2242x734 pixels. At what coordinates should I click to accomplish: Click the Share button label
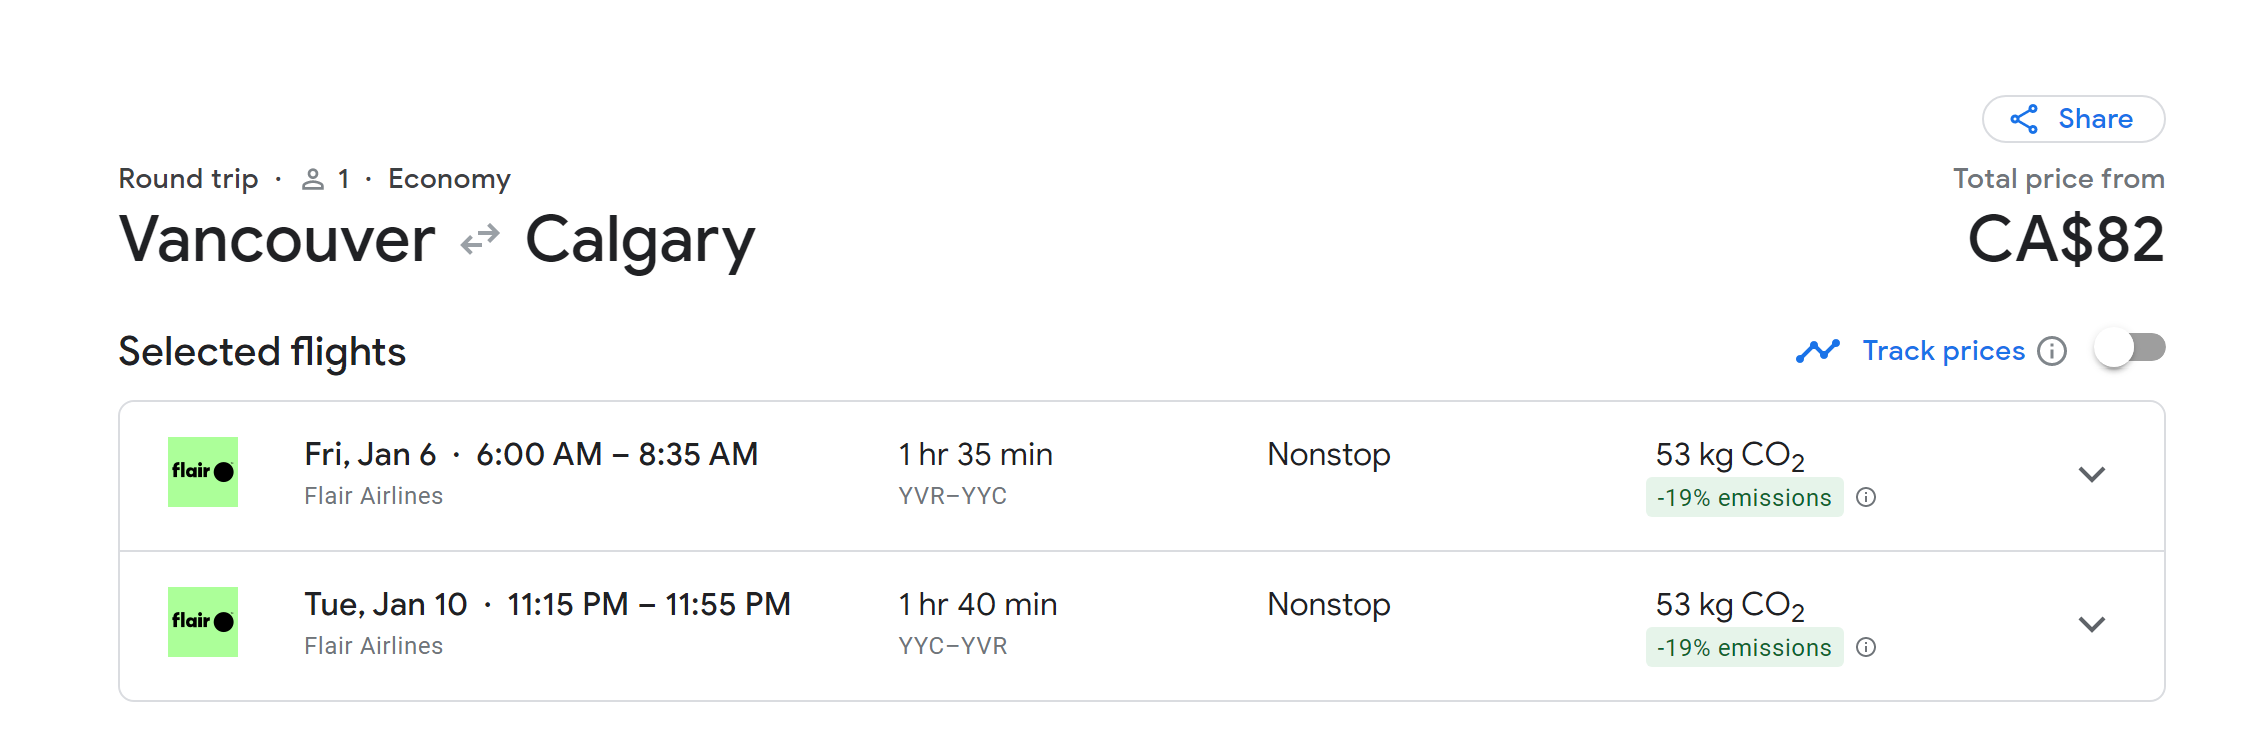(x=2095, y=119)
